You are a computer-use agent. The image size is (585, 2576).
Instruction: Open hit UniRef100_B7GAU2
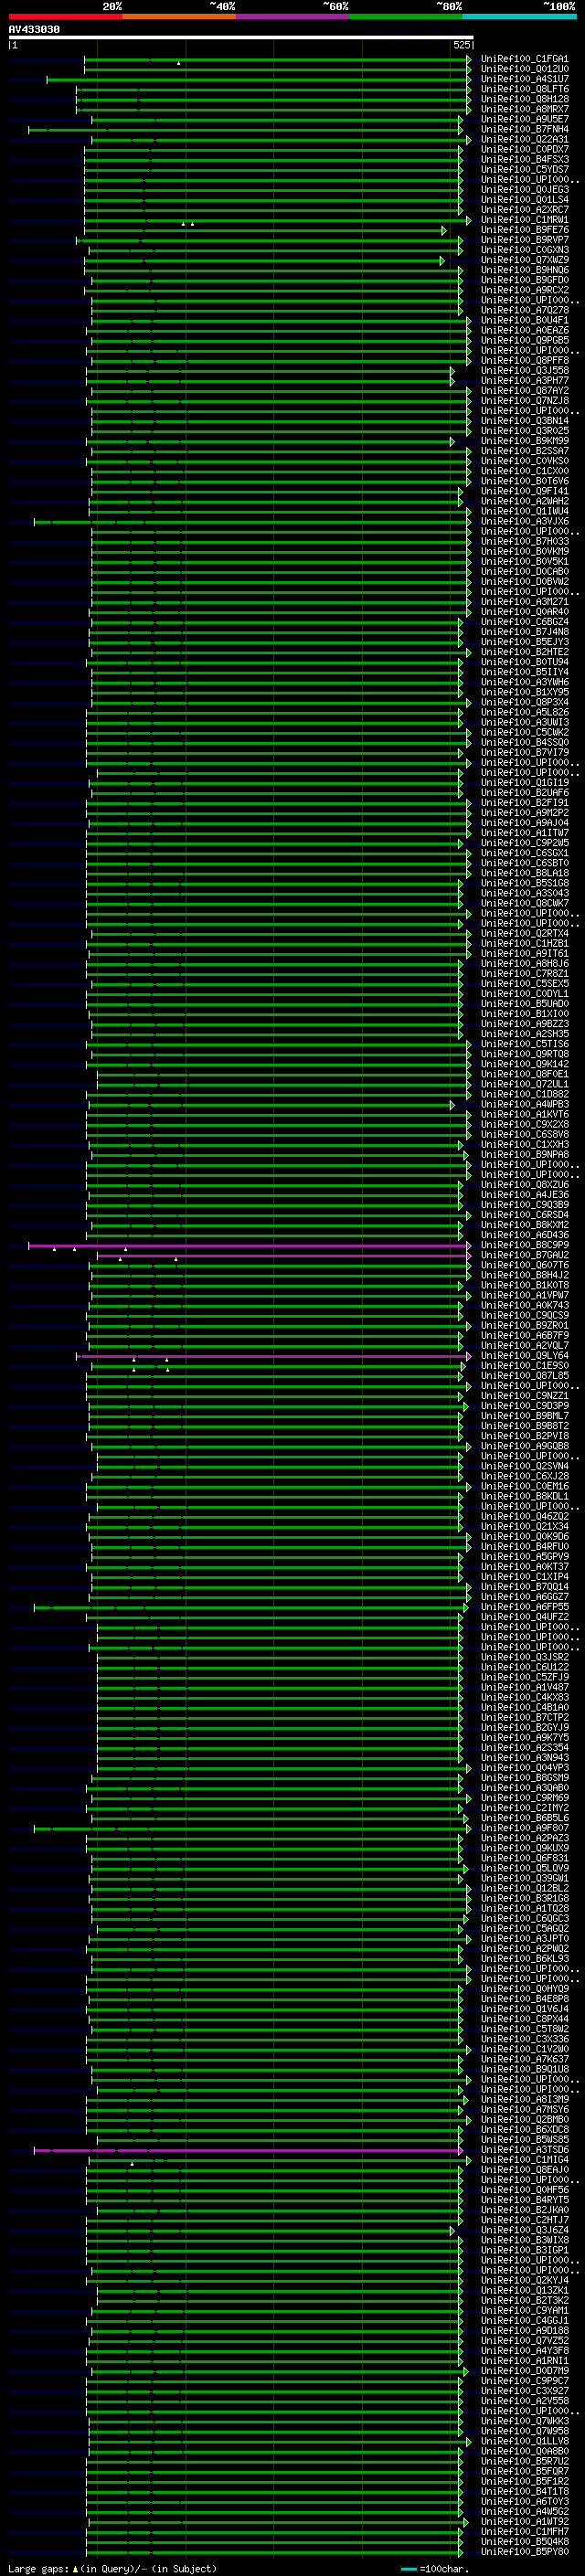[524, 1255]
